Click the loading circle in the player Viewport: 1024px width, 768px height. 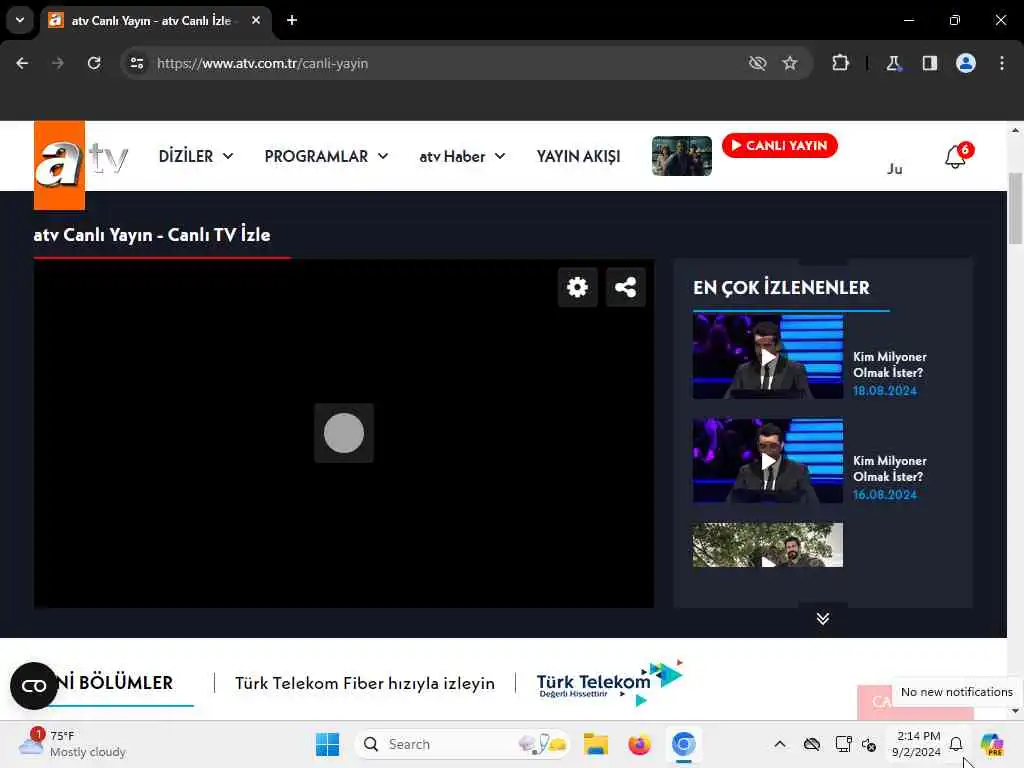point(344,433)
